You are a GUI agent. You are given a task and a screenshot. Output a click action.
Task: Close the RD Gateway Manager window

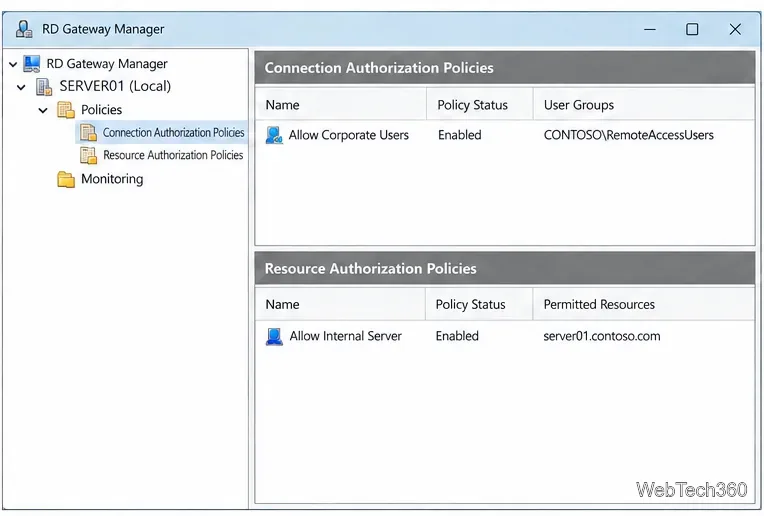coord(735,29)
